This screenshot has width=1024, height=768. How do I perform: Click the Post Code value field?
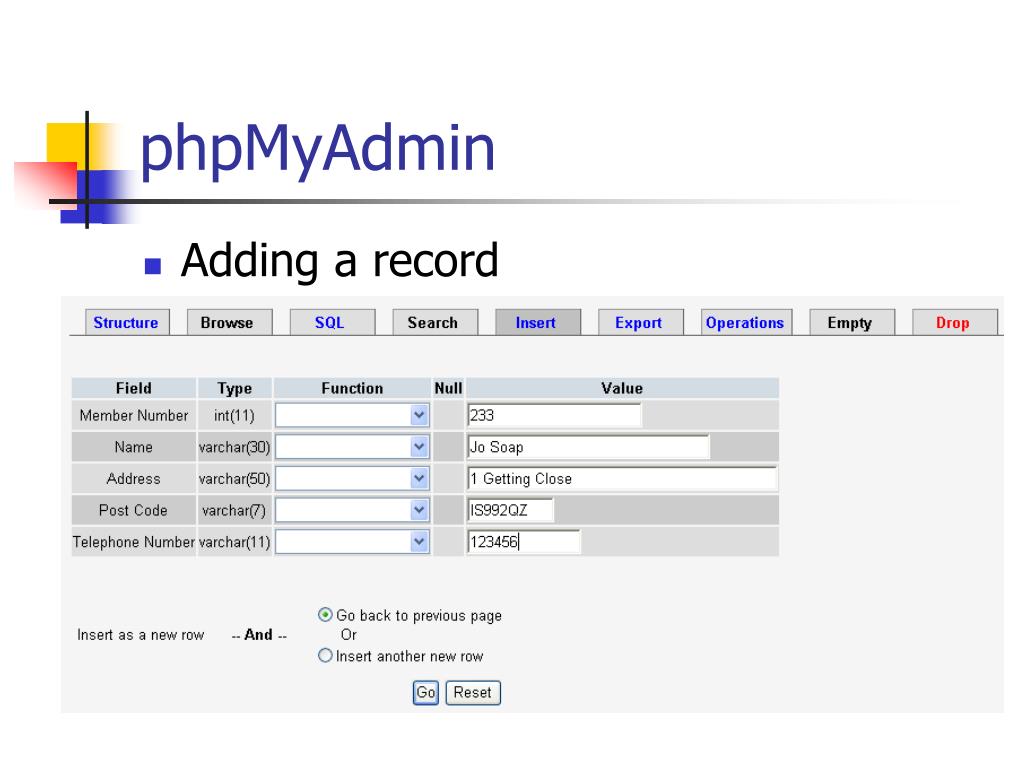511,510
